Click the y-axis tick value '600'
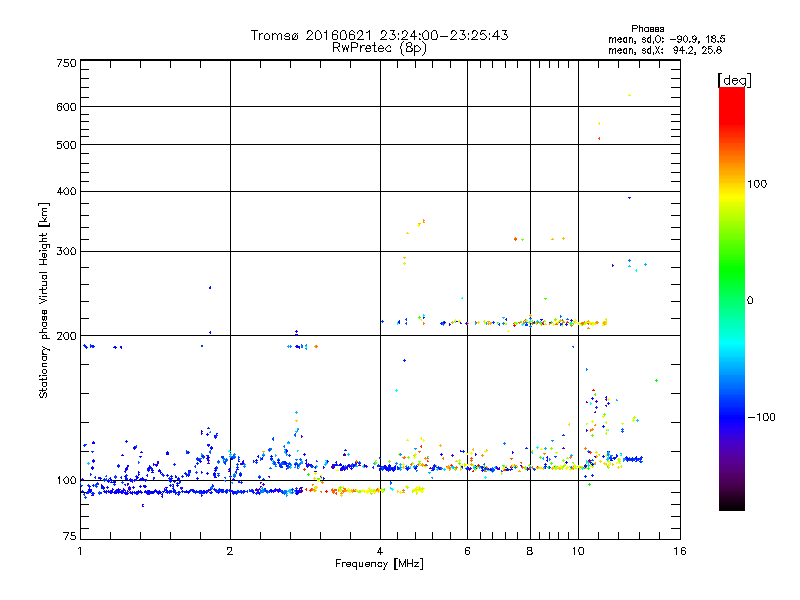Viewport: 800px width, 600px height. click(x=67, y=107)
